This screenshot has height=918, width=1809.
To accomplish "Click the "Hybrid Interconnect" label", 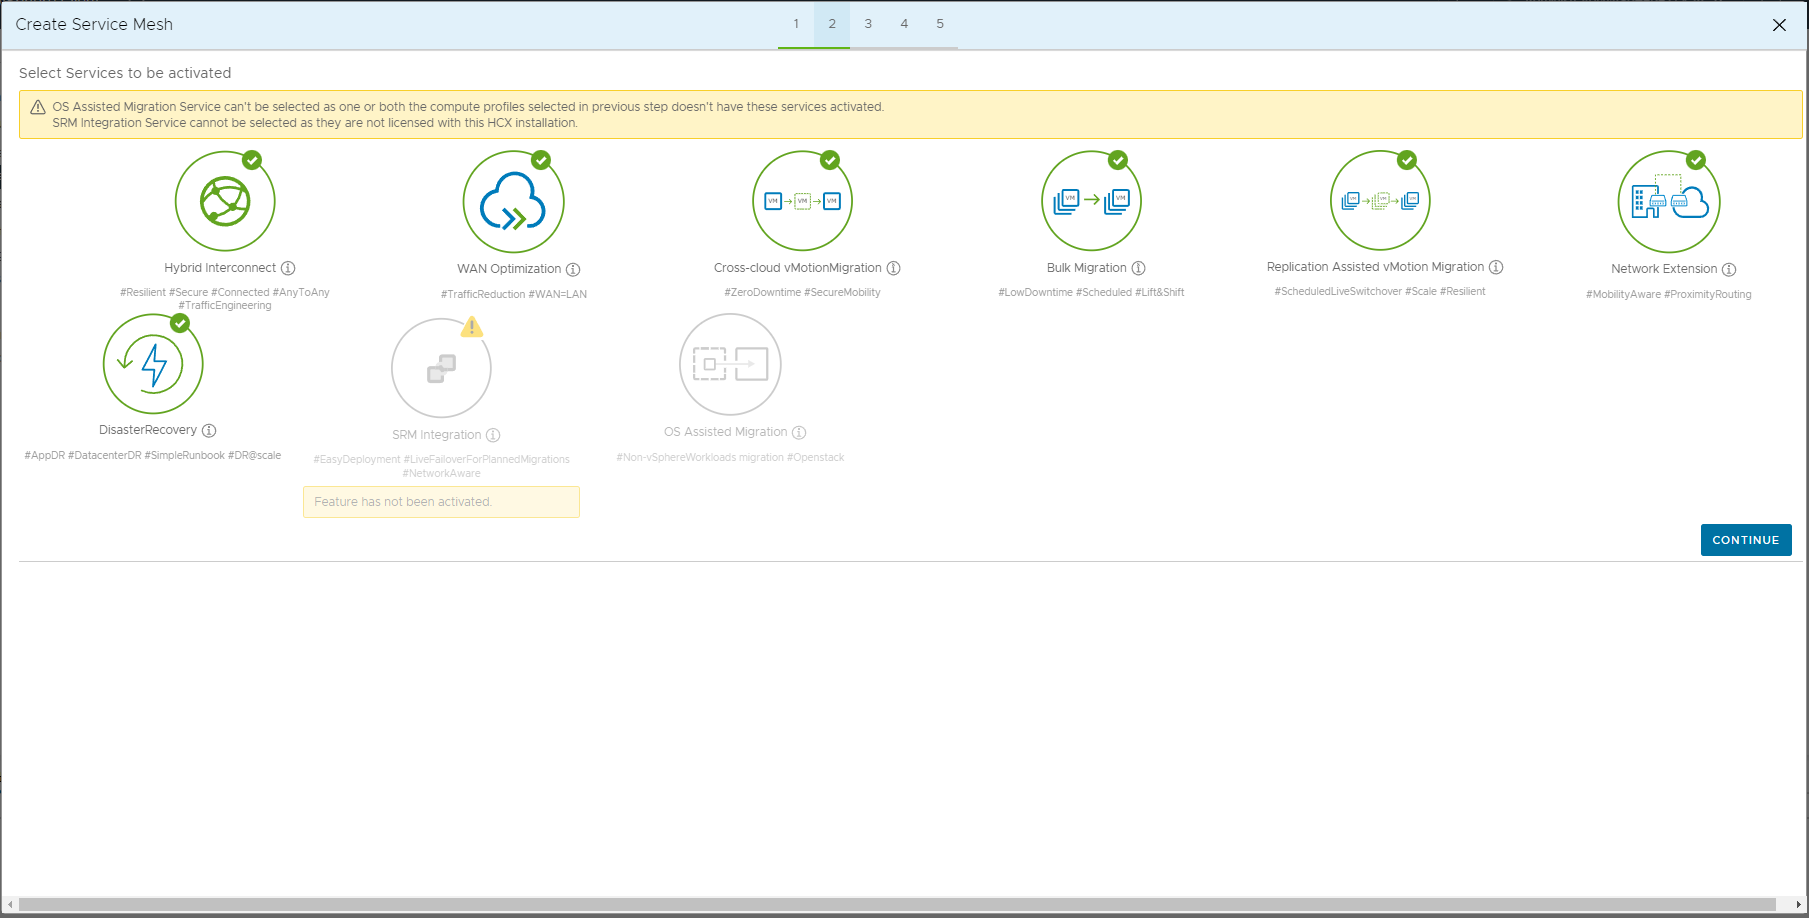I will coord(220,268).
